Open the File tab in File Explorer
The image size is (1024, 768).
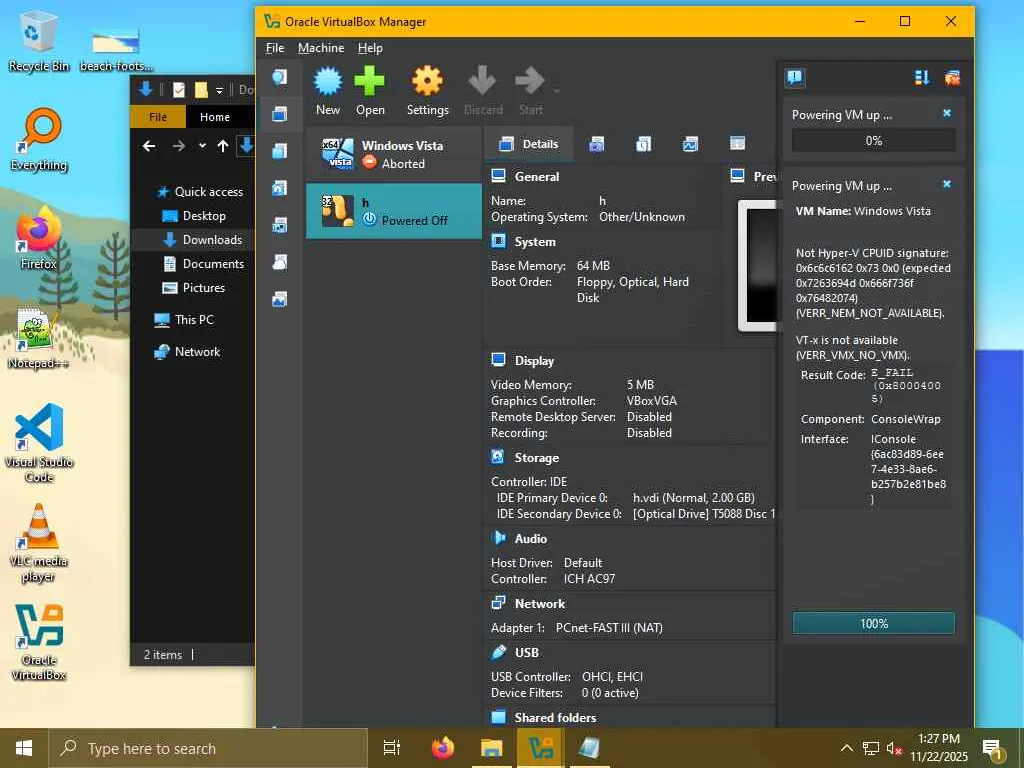pyautogui.click(x=158, y=117)
